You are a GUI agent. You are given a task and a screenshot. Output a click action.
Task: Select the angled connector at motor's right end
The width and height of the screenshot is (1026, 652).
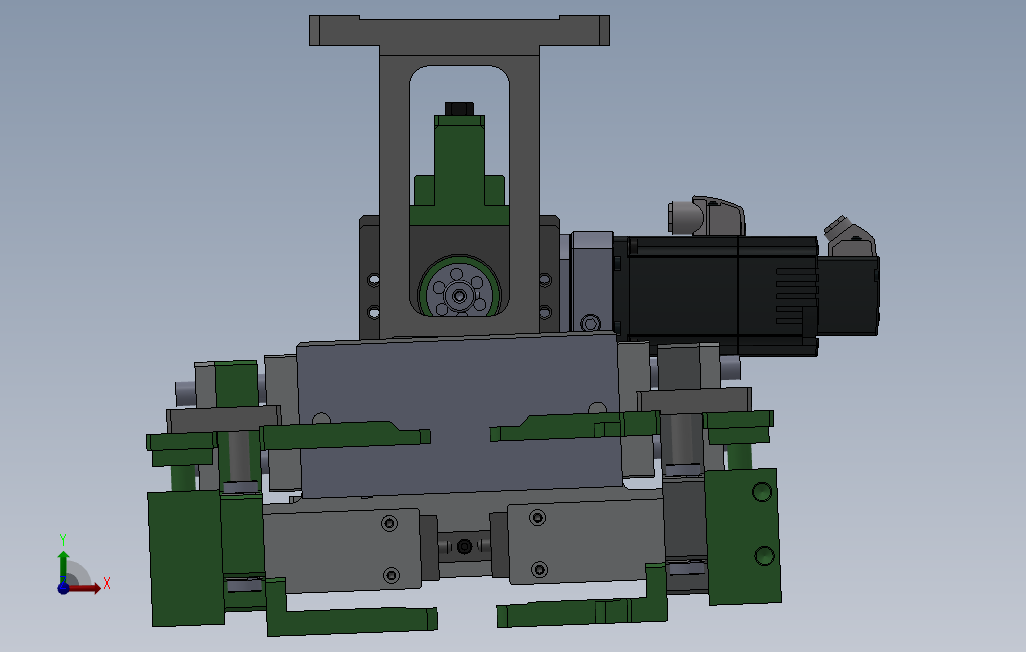(x=849, y=236)
